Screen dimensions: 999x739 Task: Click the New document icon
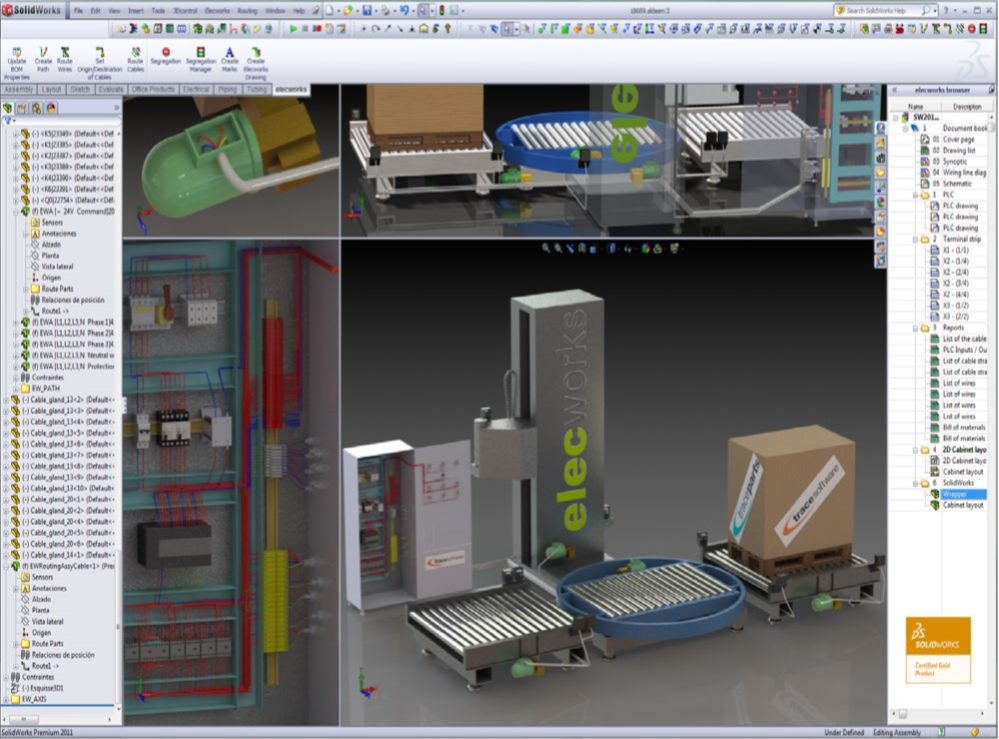(x=329, y=11)
